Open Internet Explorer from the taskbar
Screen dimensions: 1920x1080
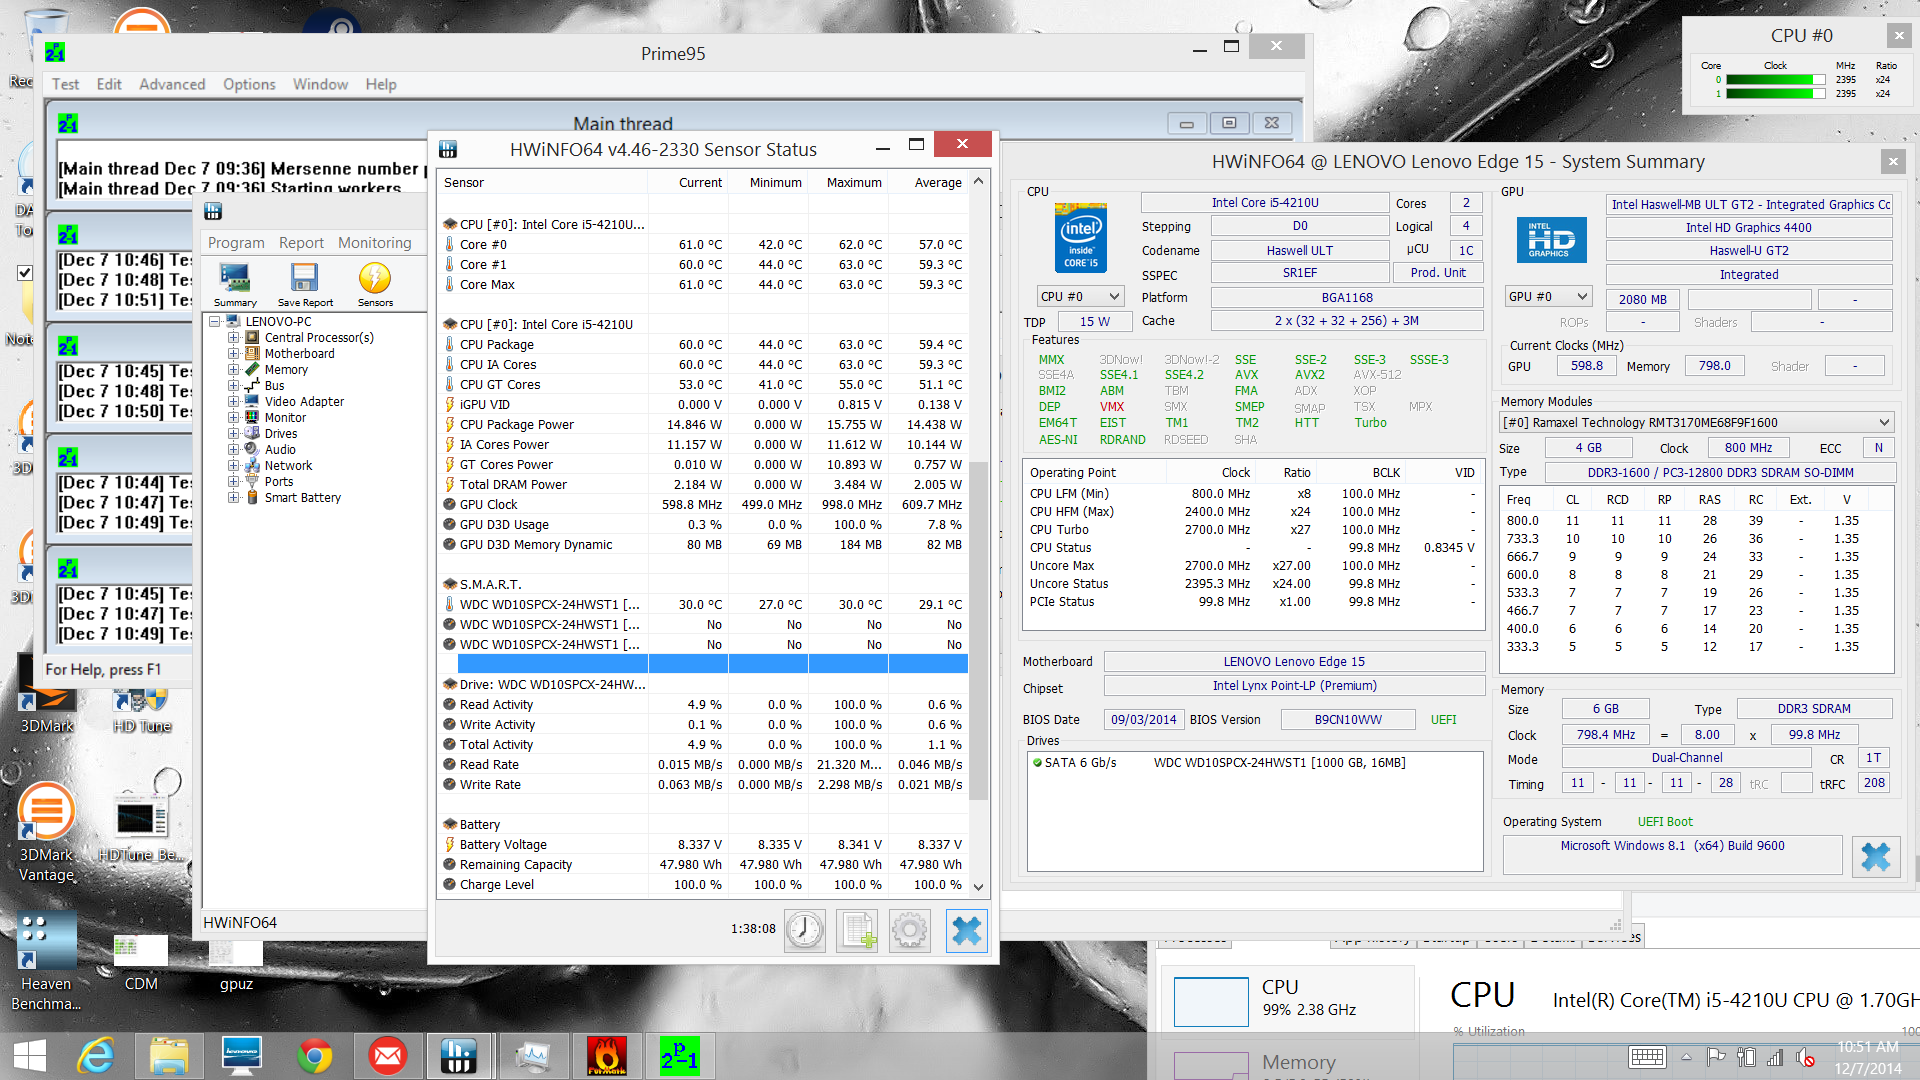pyautogui.click(x=97, y=1056)
